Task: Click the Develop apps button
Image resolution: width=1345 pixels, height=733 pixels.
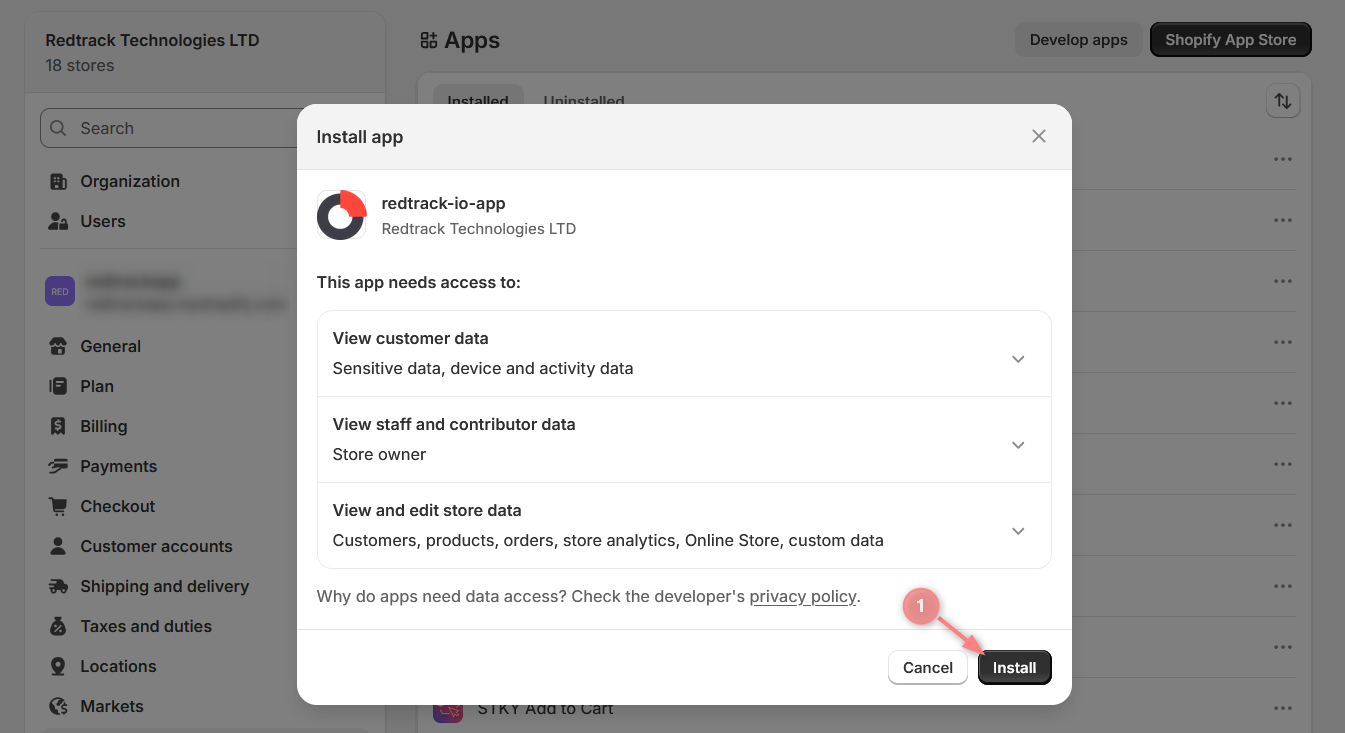Action: click(1078, 41)
